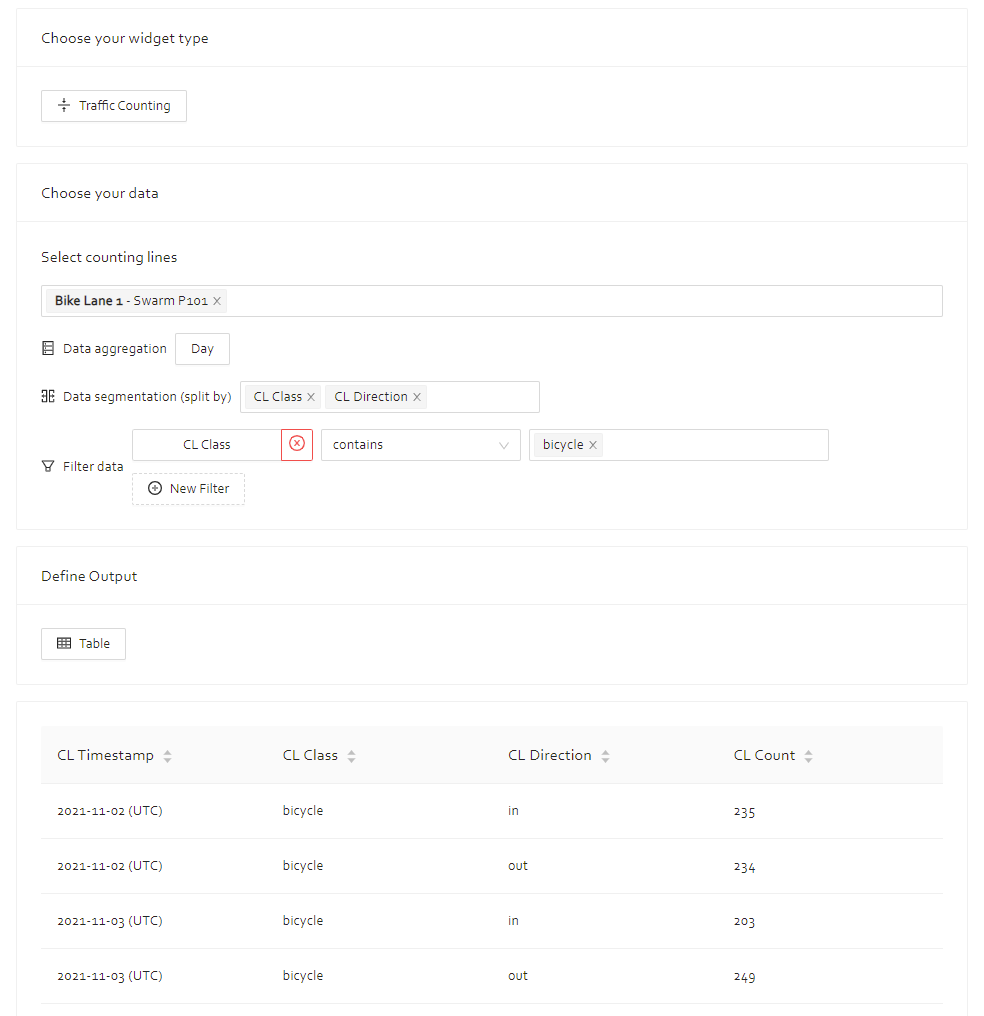Viewport: 984px width, 1016px height.
Task: Select the Traffic Counting widget type
Action: pos(114,106)
